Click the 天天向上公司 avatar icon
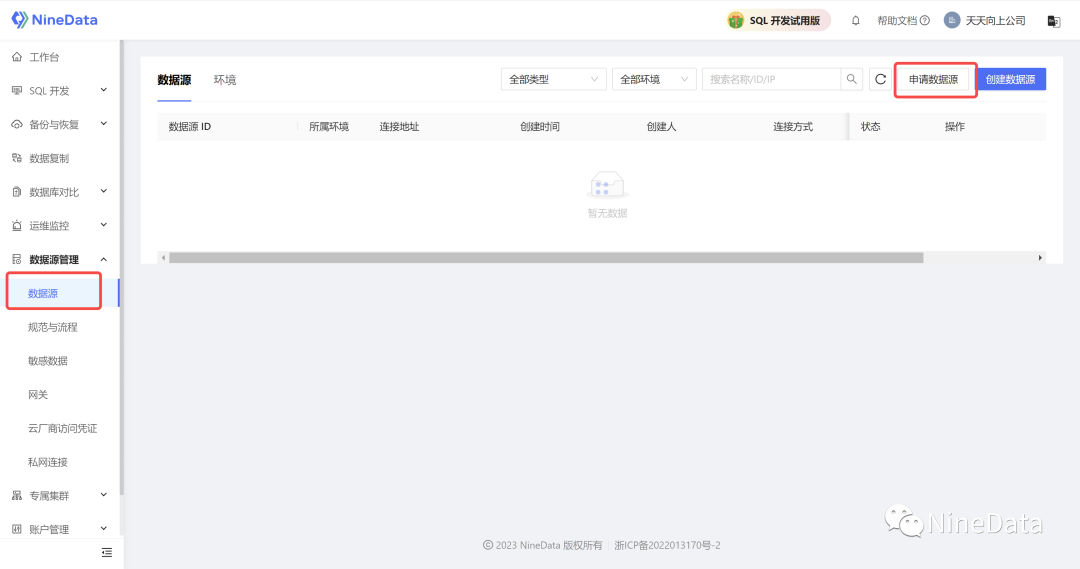1080x569 pixels. pos(952,21)
